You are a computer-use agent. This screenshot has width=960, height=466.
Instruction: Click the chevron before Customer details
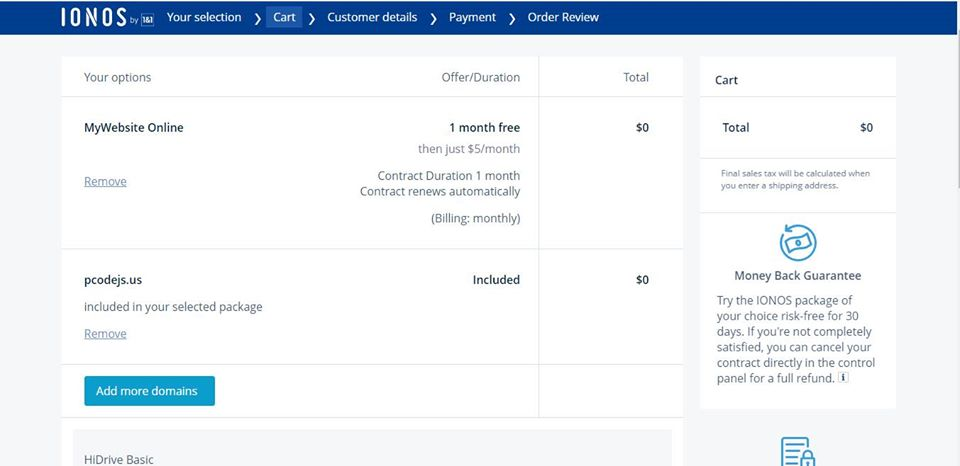click(x=311, y=18)
